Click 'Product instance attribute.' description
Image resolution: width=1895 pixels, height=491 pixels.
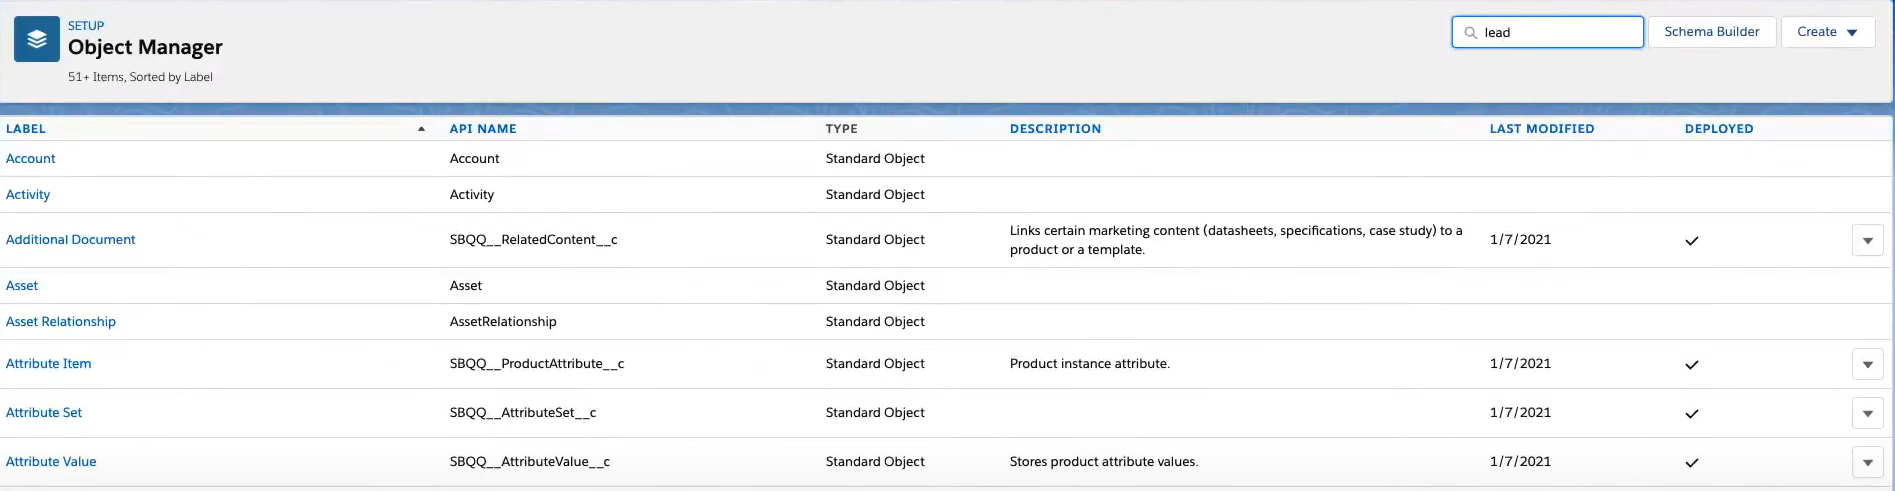pyautogui.click(x=1090, y=364)
